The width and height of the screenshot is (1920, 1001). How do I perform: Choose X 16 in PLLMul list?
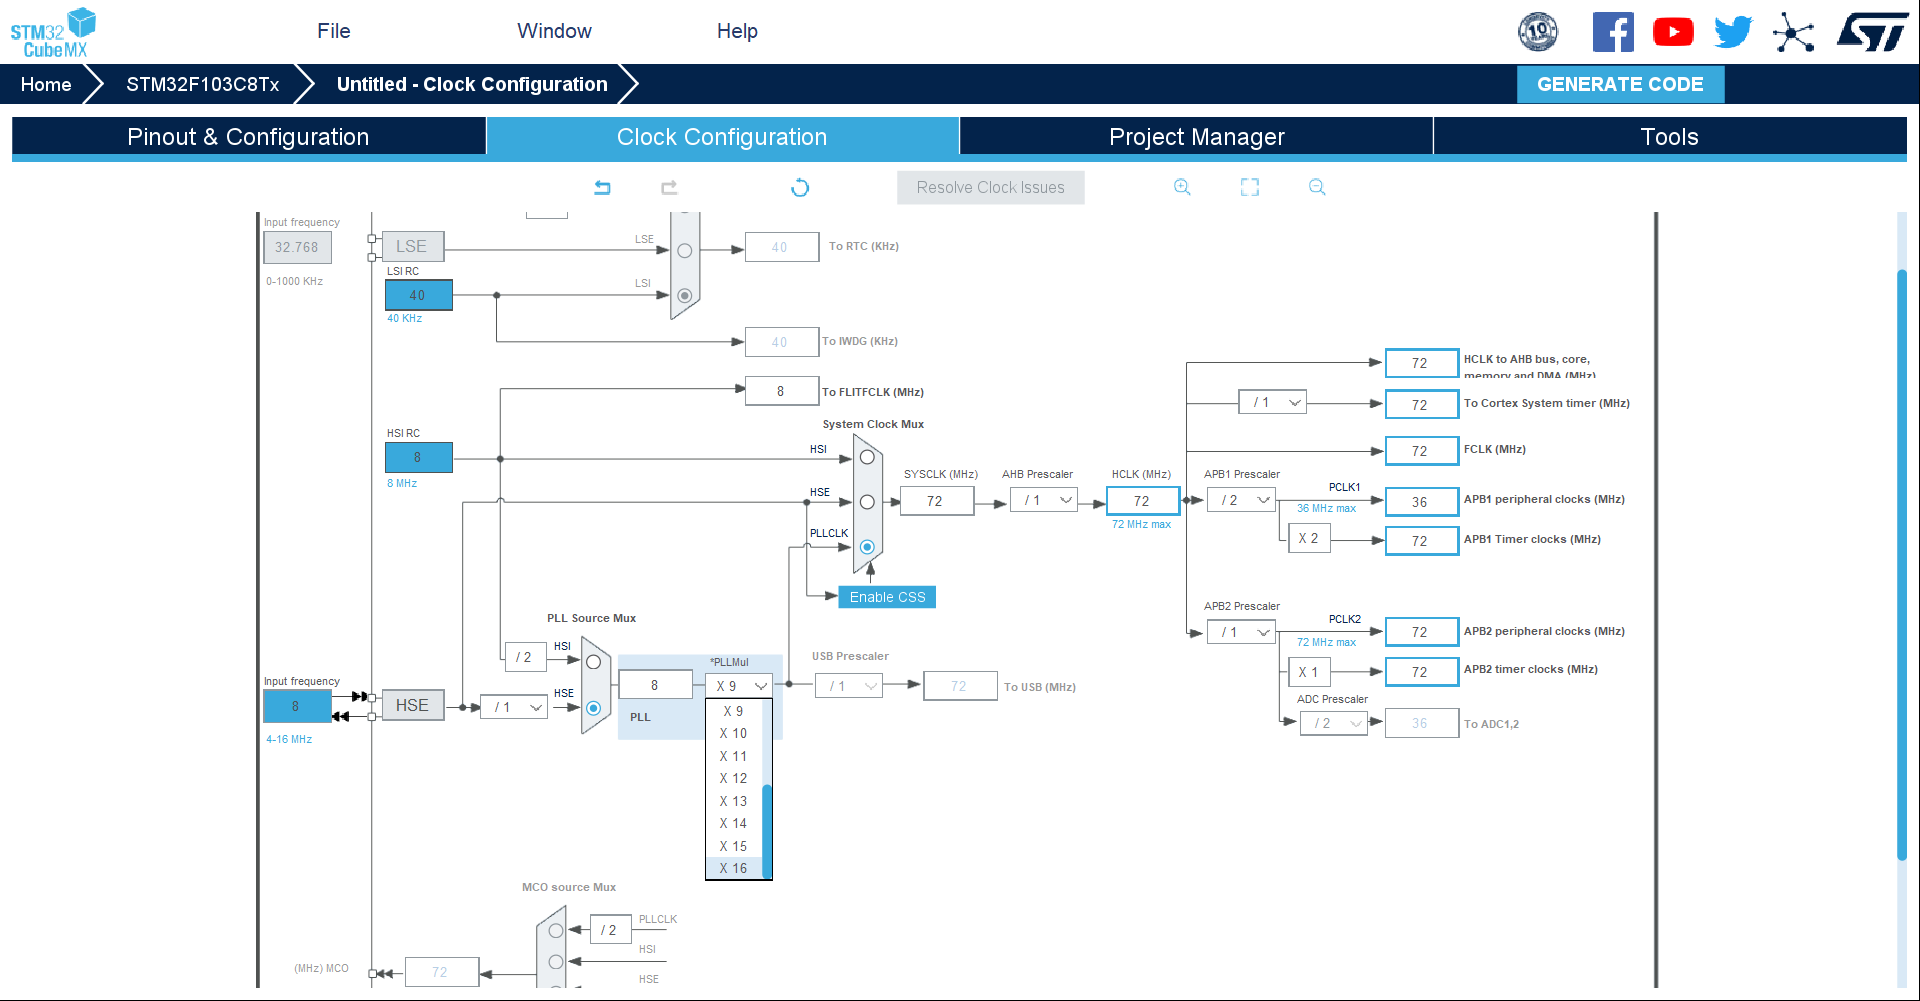click(733, 868)
